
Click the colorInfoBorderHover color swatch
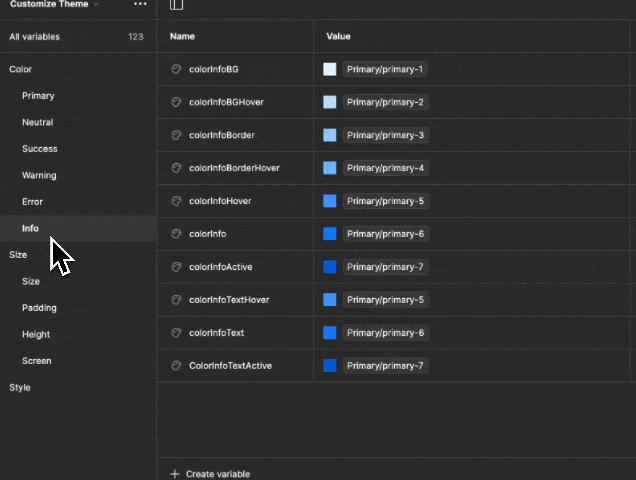click(x=330, y=168)
